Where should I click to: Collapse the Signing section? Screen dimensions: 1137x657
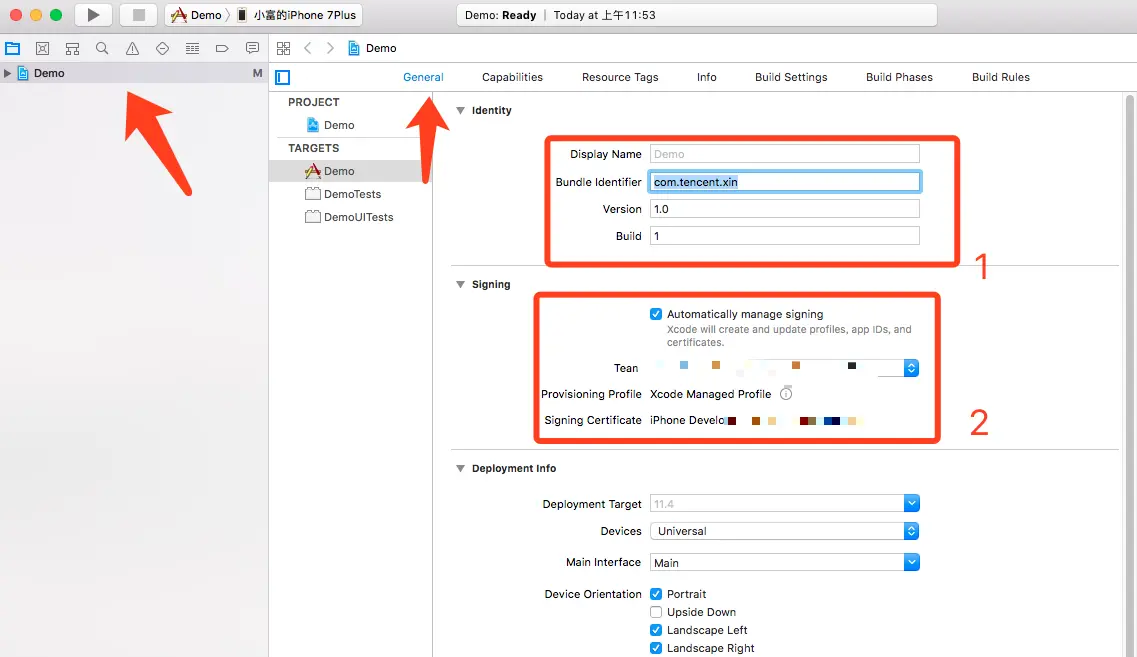click(x=460, y=284)
